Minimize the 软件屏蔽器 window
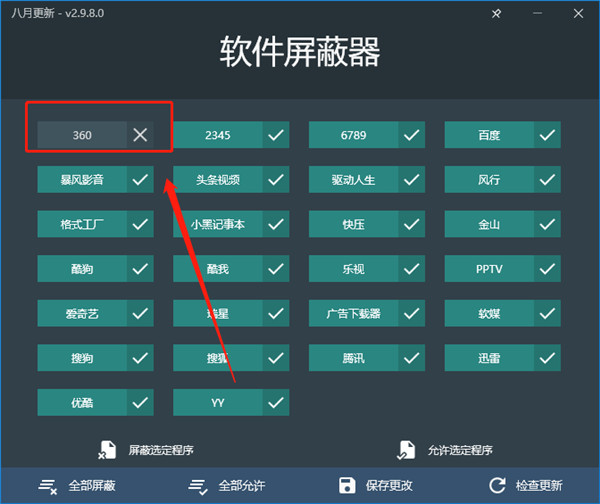The image size is (600, 504). (537, 13)
